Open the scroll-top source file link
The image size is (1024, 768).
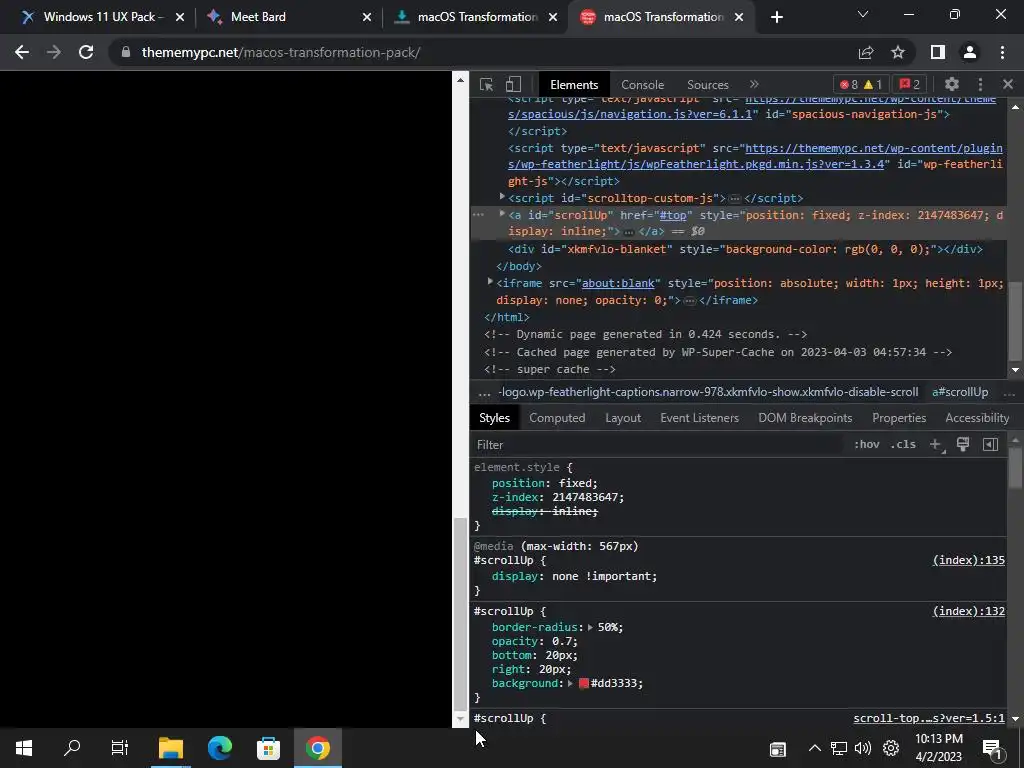pyautogui.click(x=929, y=718)
